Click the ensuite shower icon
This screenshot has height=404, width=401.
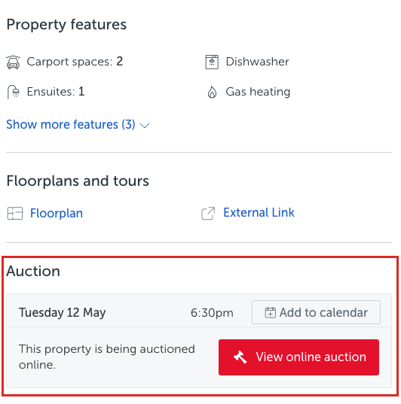click(x=13, y=92)
